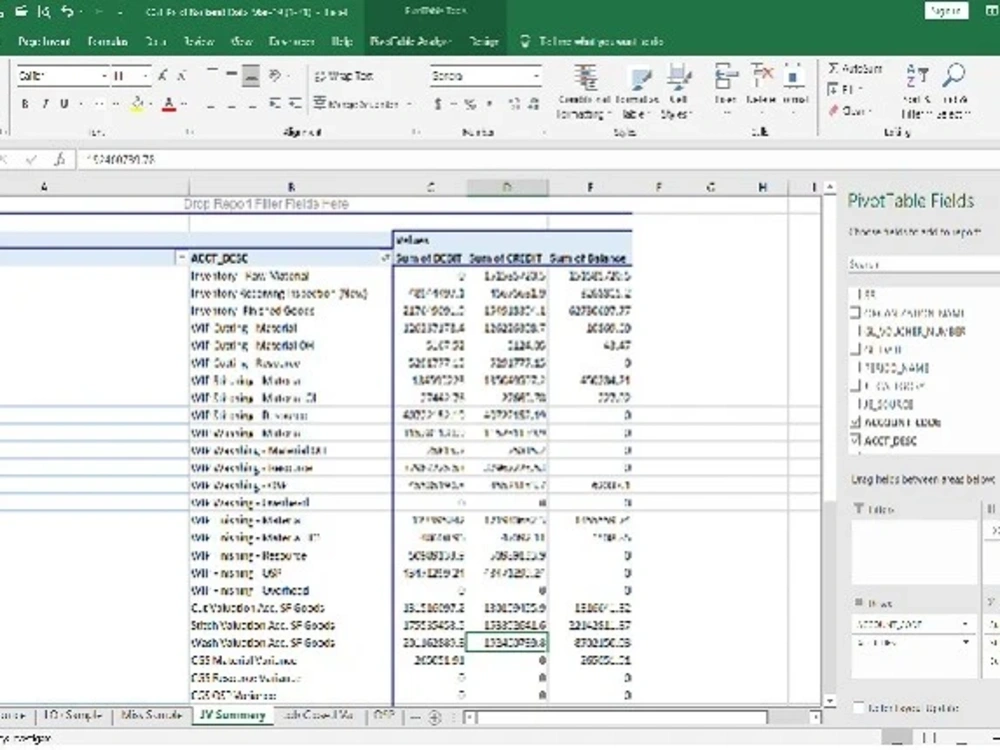This screenshot has width=1000, height=750.
Task: Open the Clear menu
Action: 849,111
